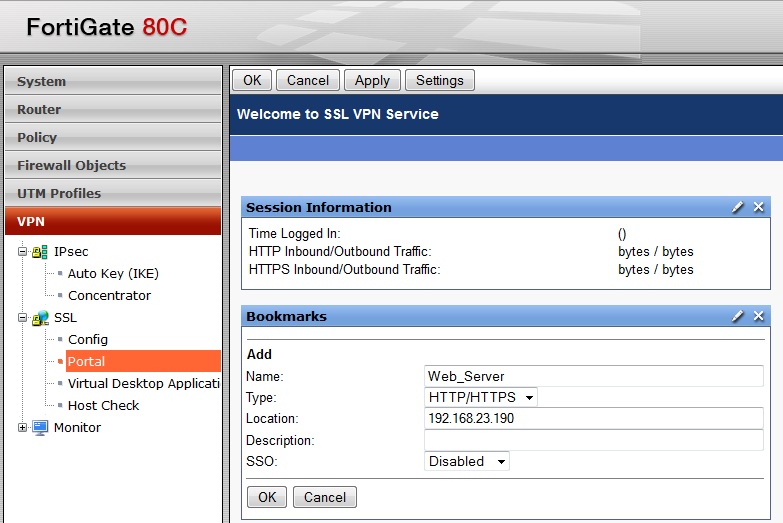The height and width of the screenshot is (523, 783).
Task: Open the bookmark Type dropdown
Action: tap(481, 398)
